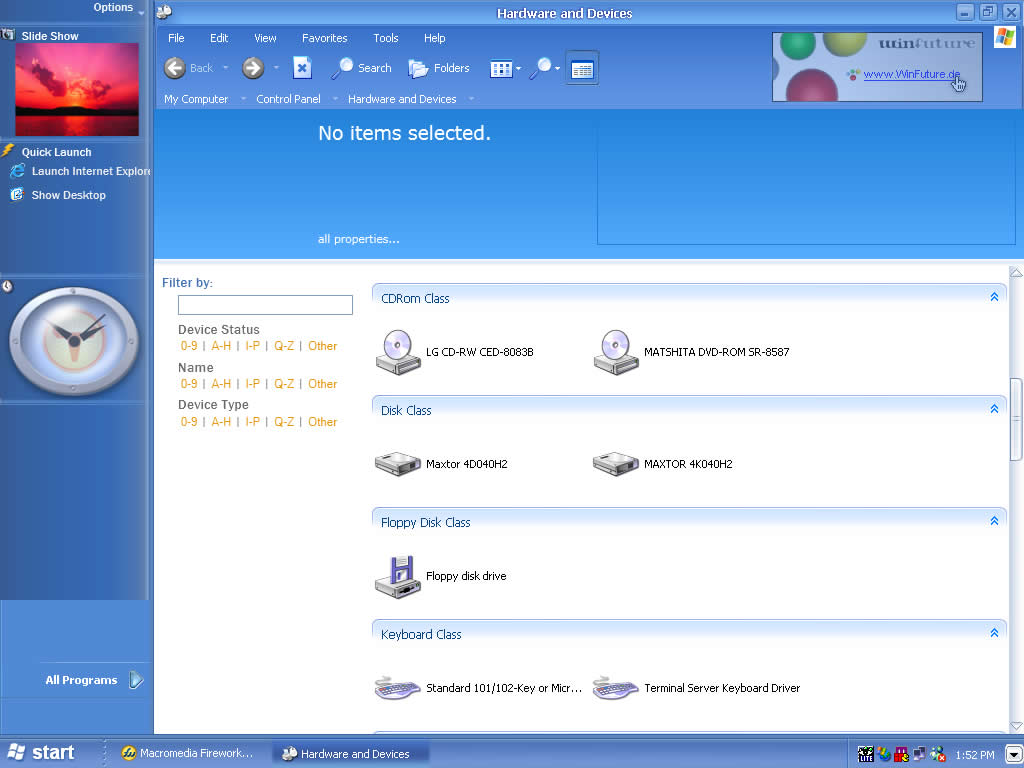The width and height of the screenshot is (1024, 768).
Task: Open Search from the toolbar
Action: (x=361, y=68)
